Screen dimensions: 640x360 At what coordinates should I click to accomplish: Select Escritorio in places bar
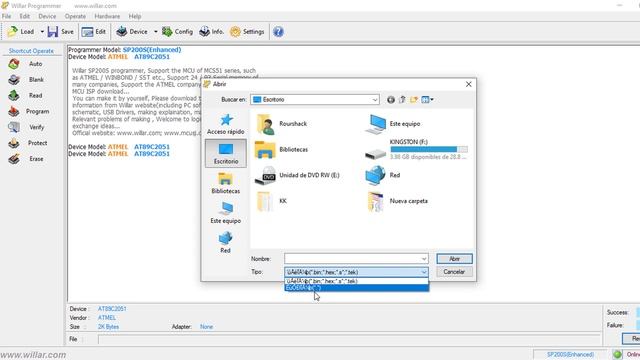coord(226,153)
